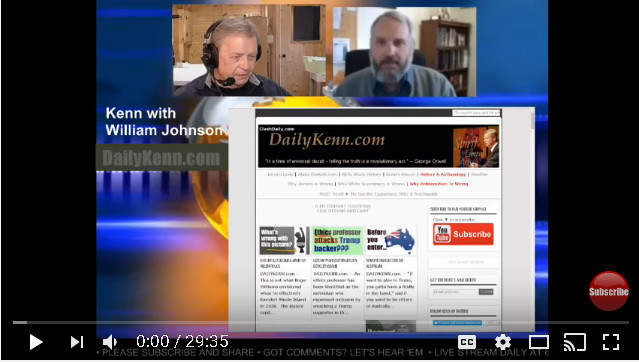639x362 pixels.
Task: Click the headset host's webcam feed
Action: [249, 51]
